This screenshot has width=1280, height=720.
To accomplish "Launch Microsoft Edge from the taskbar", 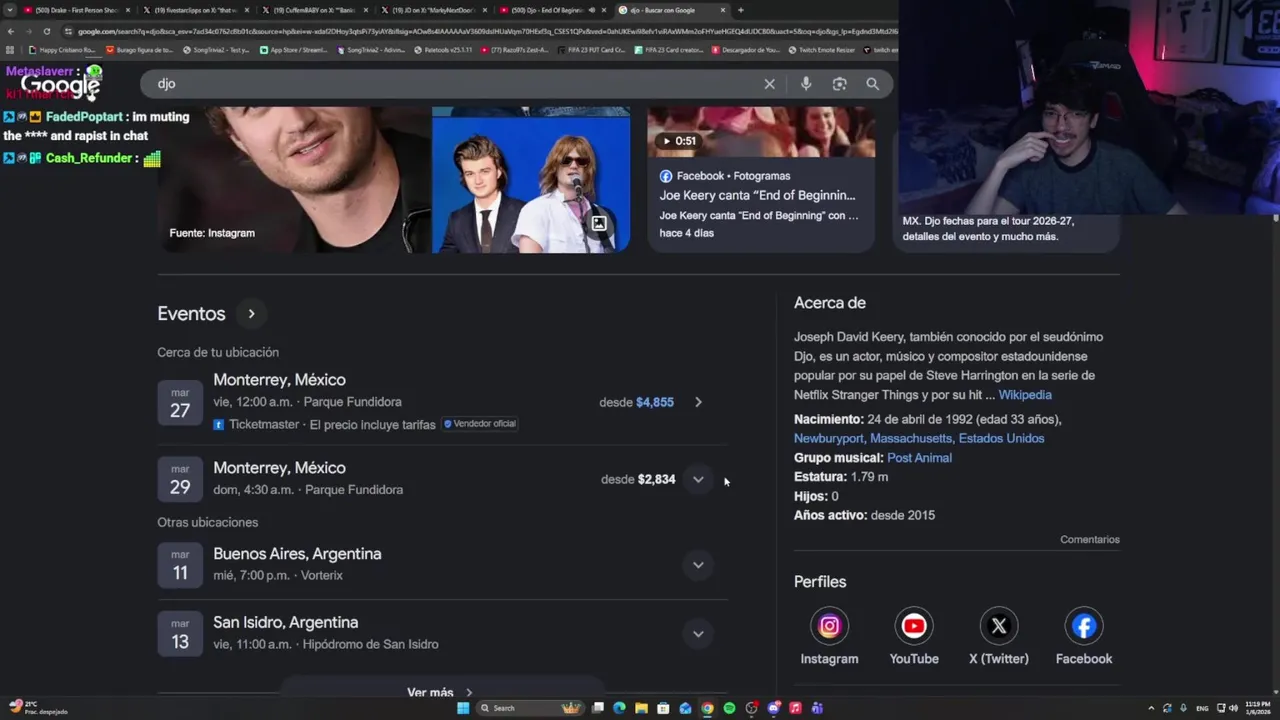I will pyautogui.click(x=619, y=708).
